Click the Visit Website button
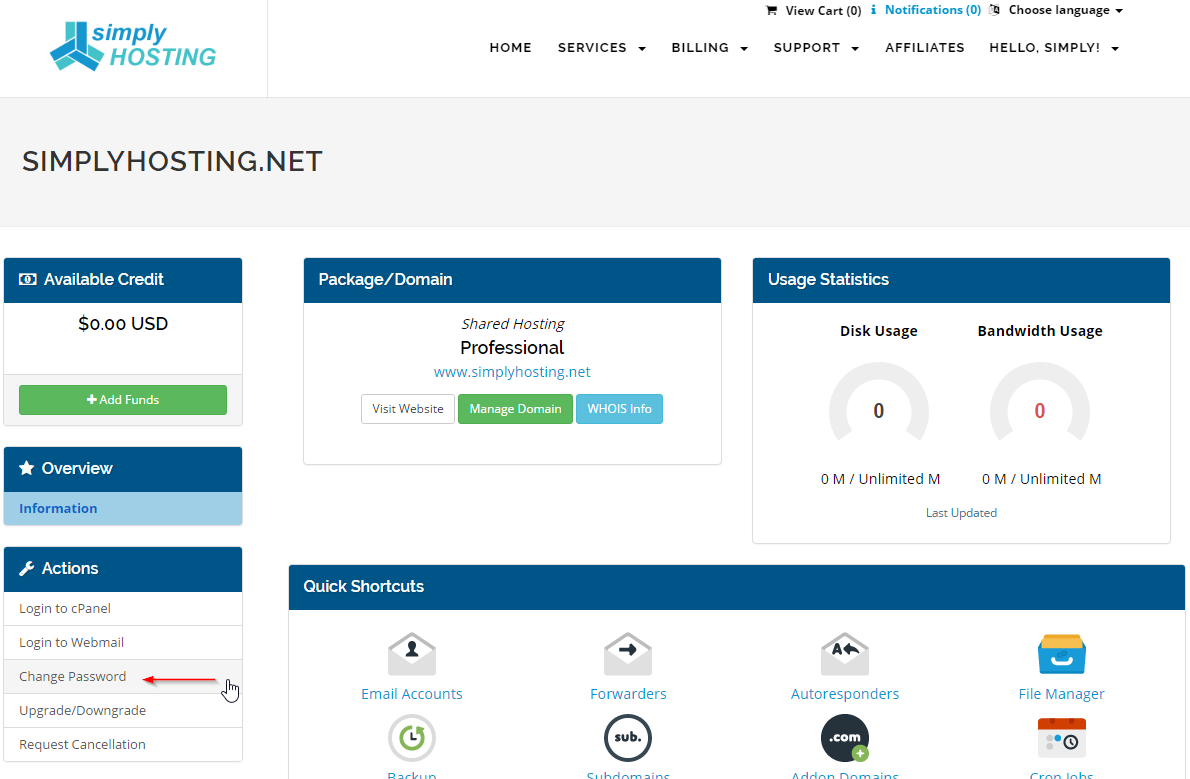The height and width of the screenshot is (779, 1190). point(408,409)
